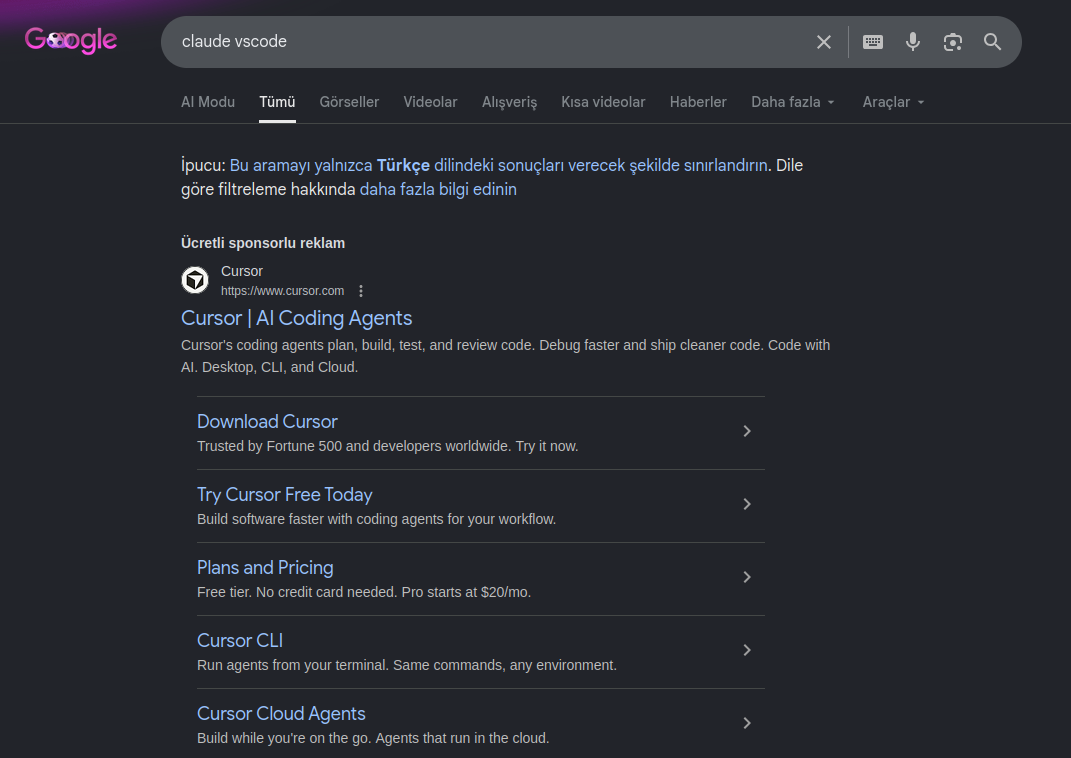
Task: Open the Google logo homepage link
Action: (71, 41)
